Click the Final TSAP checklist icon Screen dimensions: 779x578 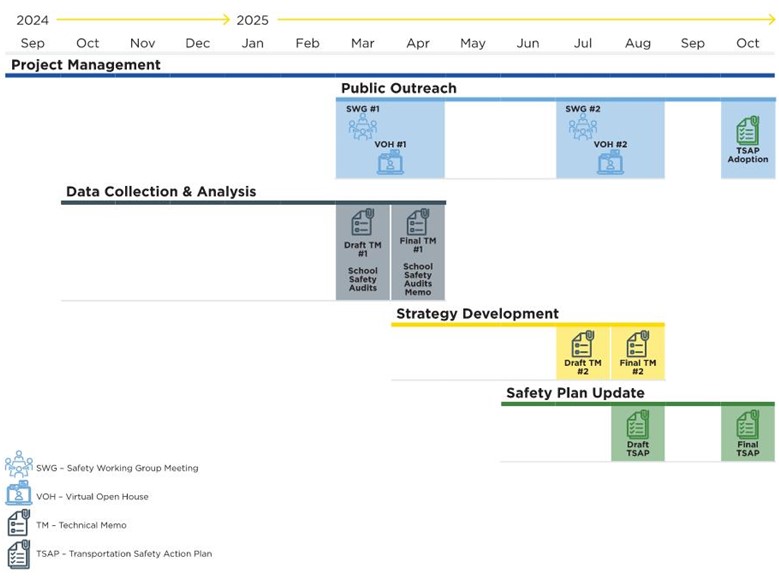click(x=748, y=424)
